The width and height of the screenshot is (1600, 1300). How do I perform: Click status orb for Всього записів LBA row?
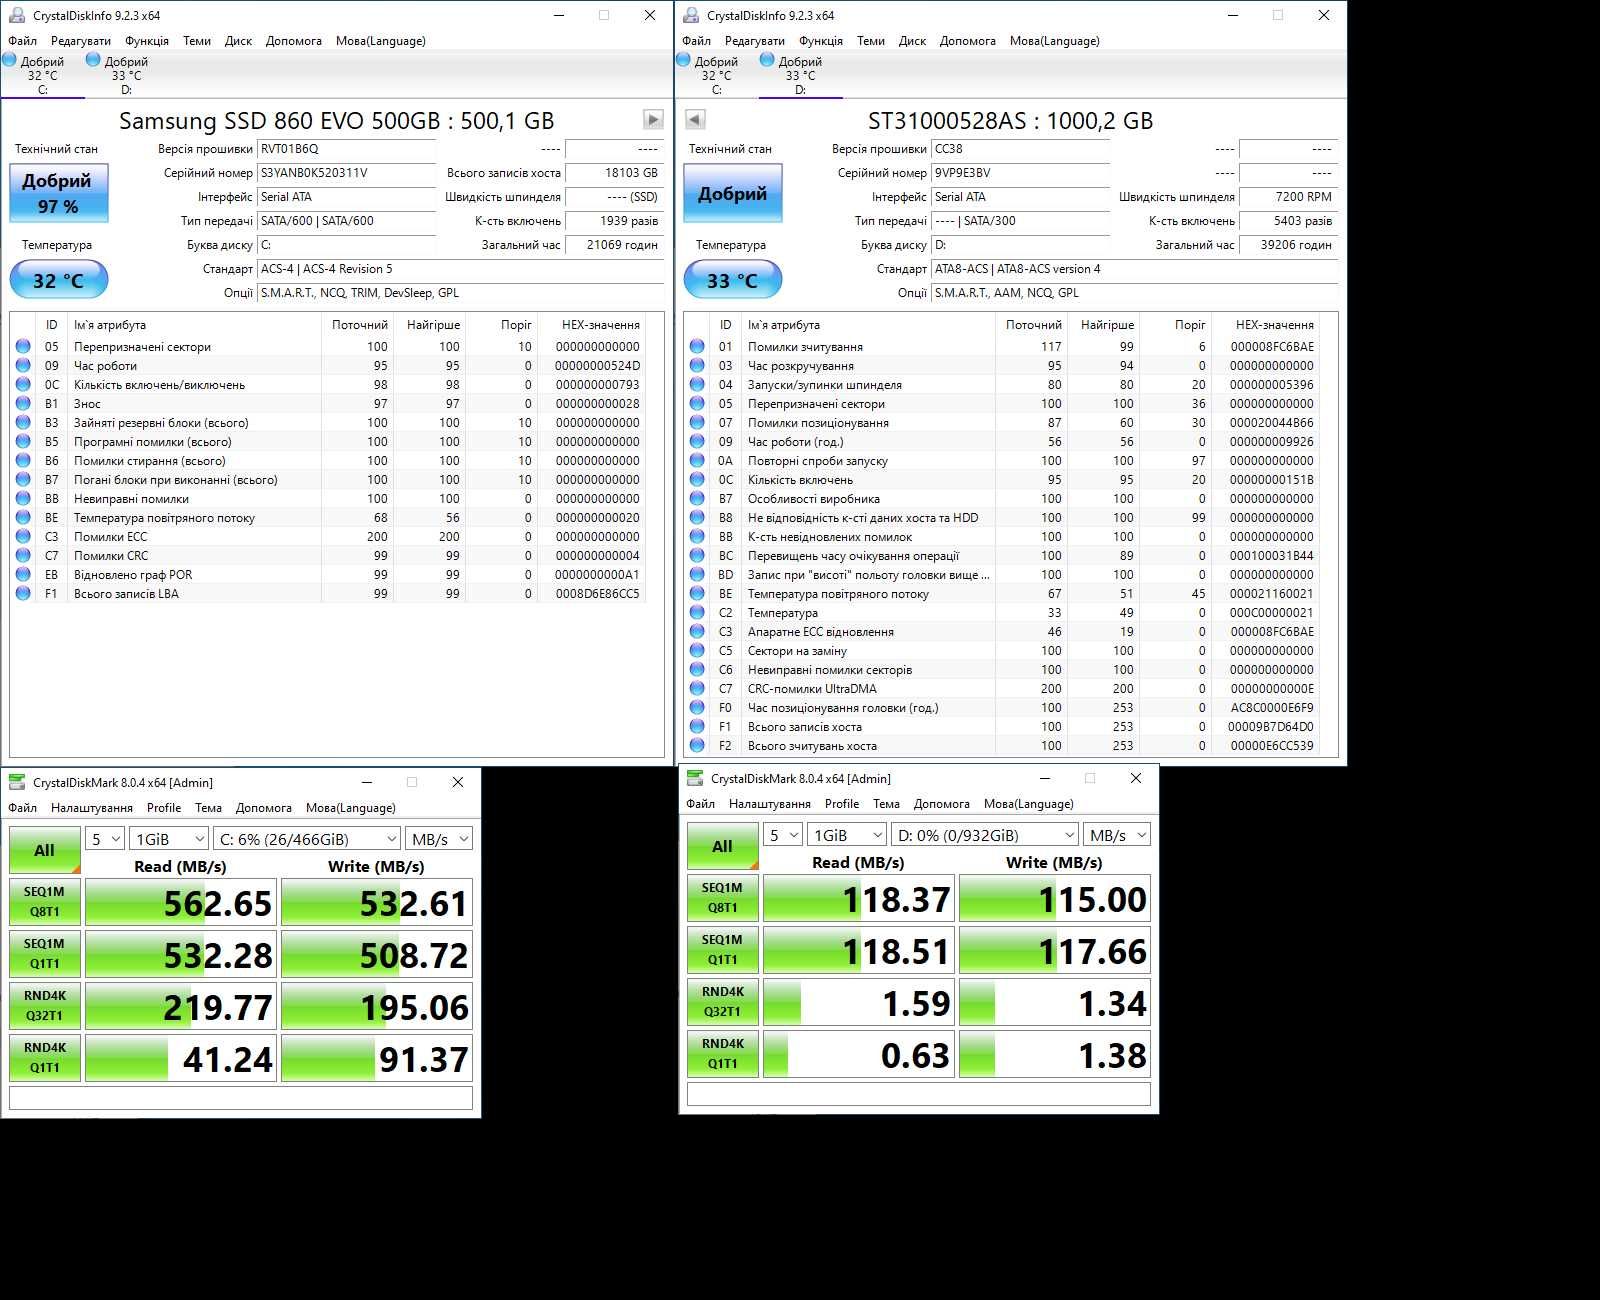(23, 594)
